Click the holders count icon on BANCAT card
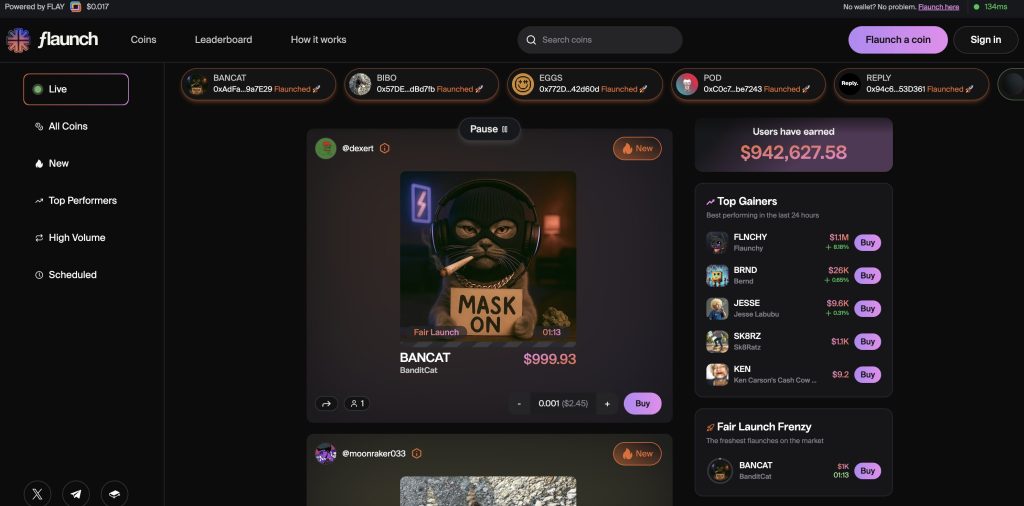The width and height of the screenshot is (1024, 506). coord(357,403)
